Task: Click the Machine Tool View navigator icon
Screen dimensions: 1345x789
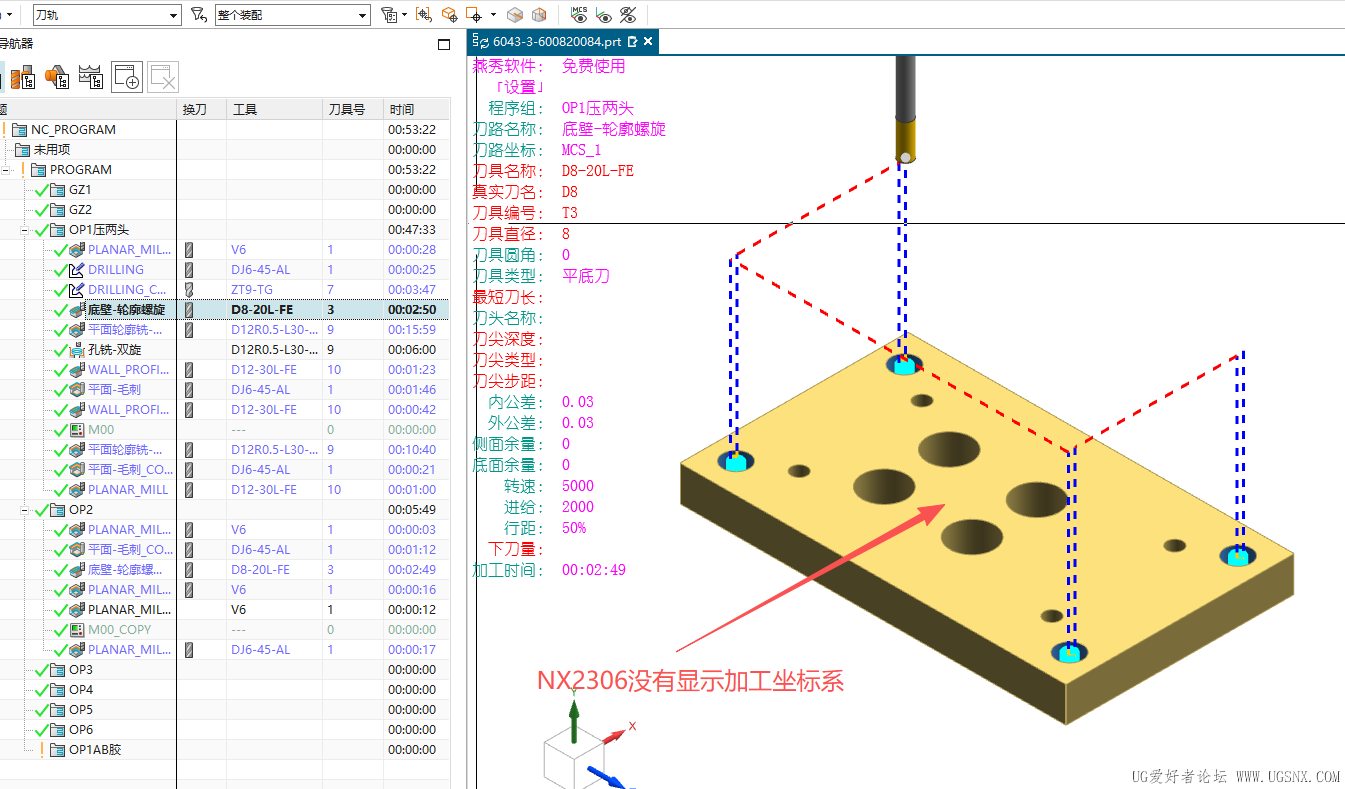Action: (x=23, y=76)
